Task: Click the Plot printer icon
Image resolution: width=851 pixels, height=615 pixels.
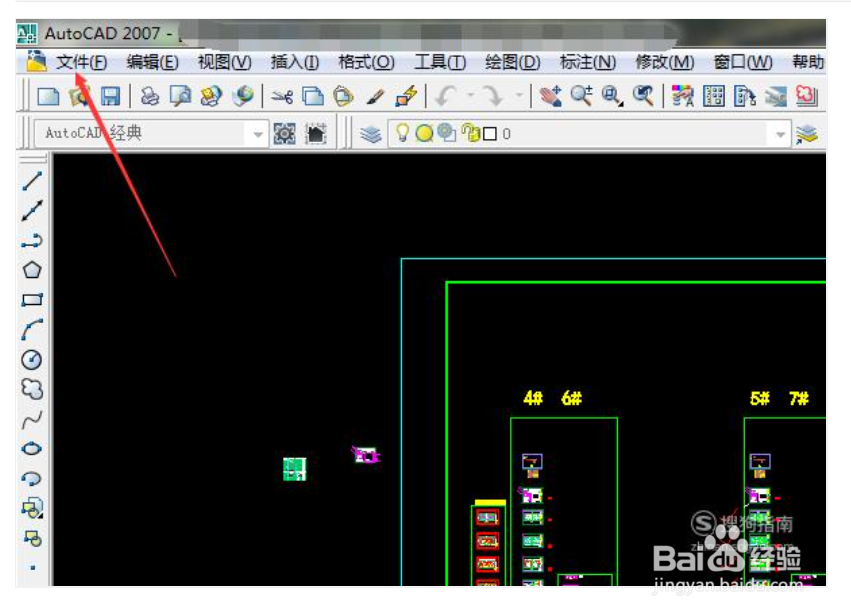Action: tap(150, 96)
